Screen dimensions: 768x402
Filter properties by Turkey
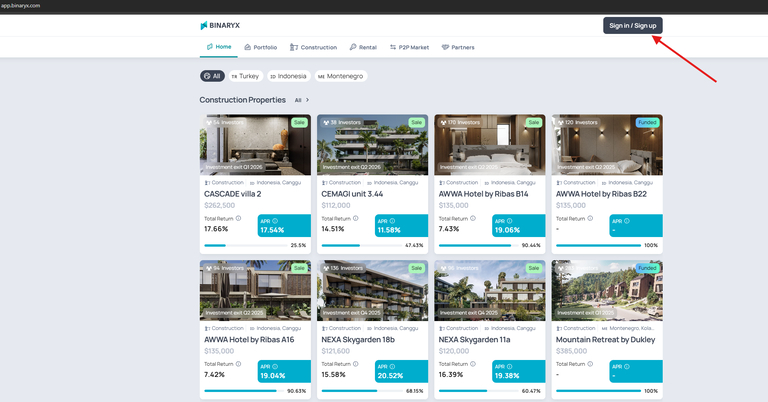point(245,76)
